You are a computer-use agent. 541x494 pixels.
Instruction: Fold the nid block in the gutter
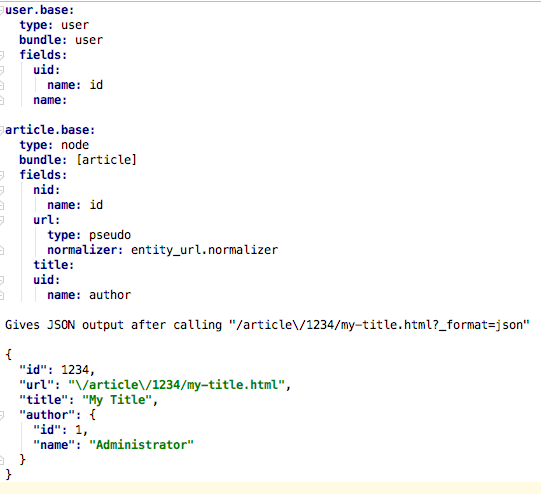[2, 190]
